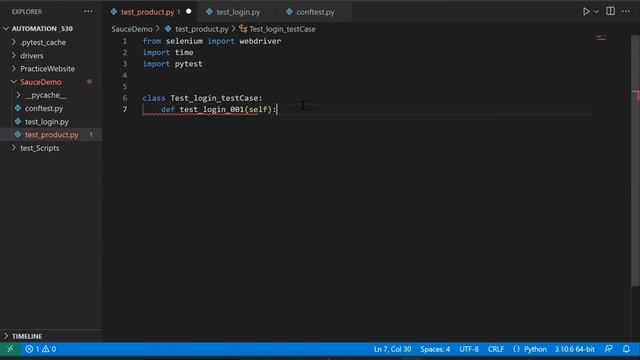This screenshot has height=360, width=640.
Task: Select test_product.py in the explorer
Action: [x=51, y=135]
